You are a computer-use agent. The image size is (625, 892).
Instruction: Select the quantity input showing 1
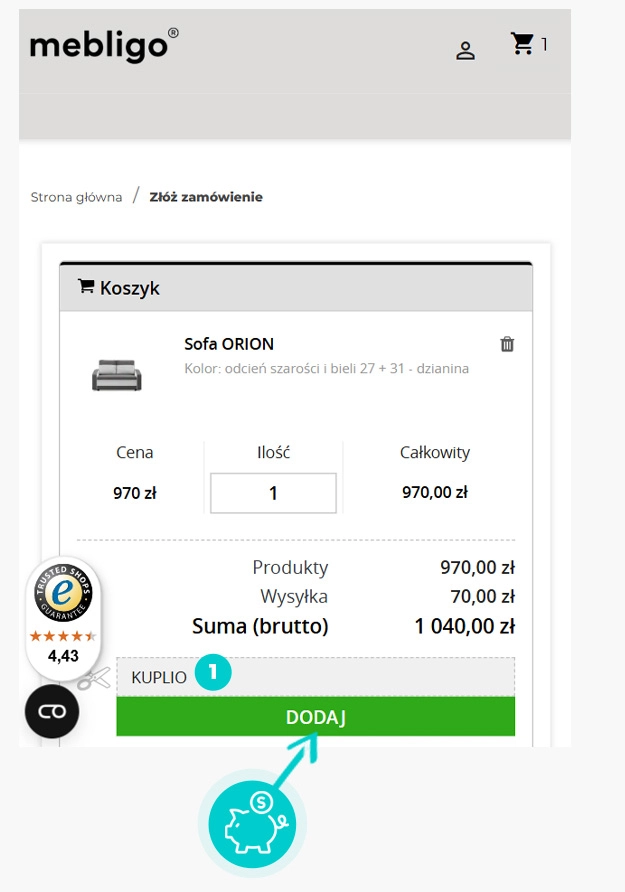tap(273, 491)
